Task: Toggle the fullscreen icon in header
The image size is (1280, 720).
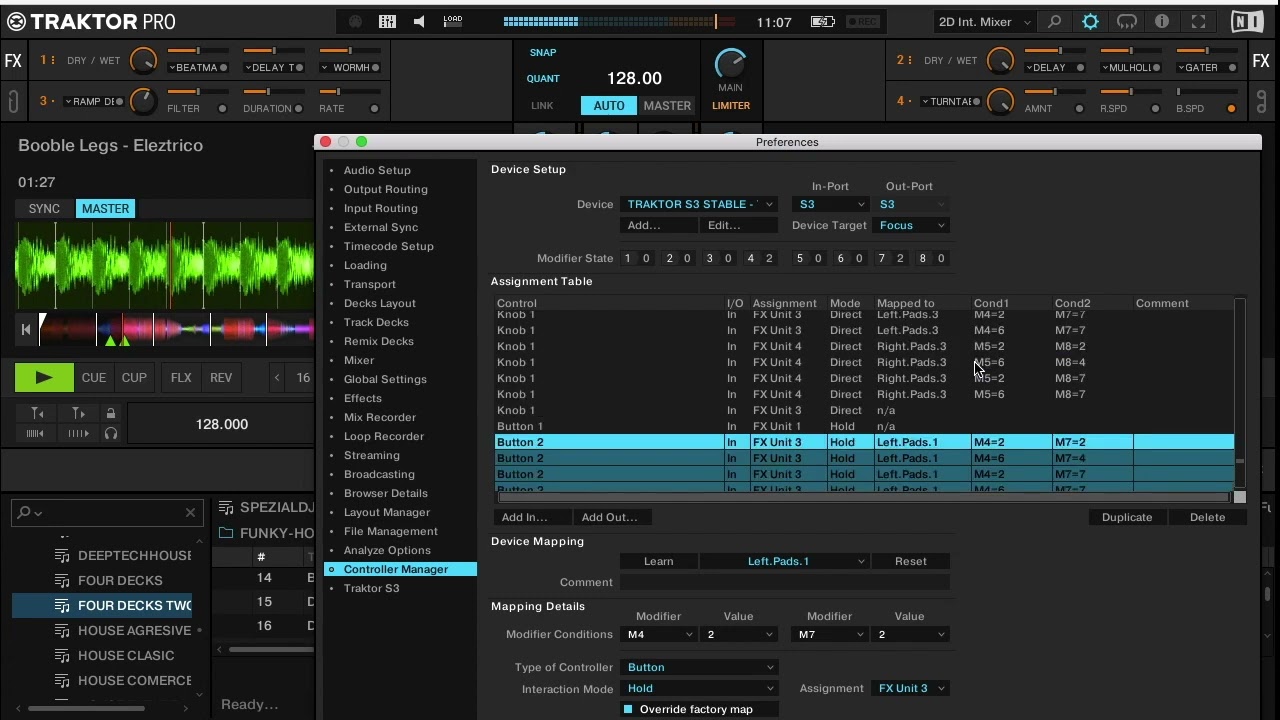Action: [1198, 22]
